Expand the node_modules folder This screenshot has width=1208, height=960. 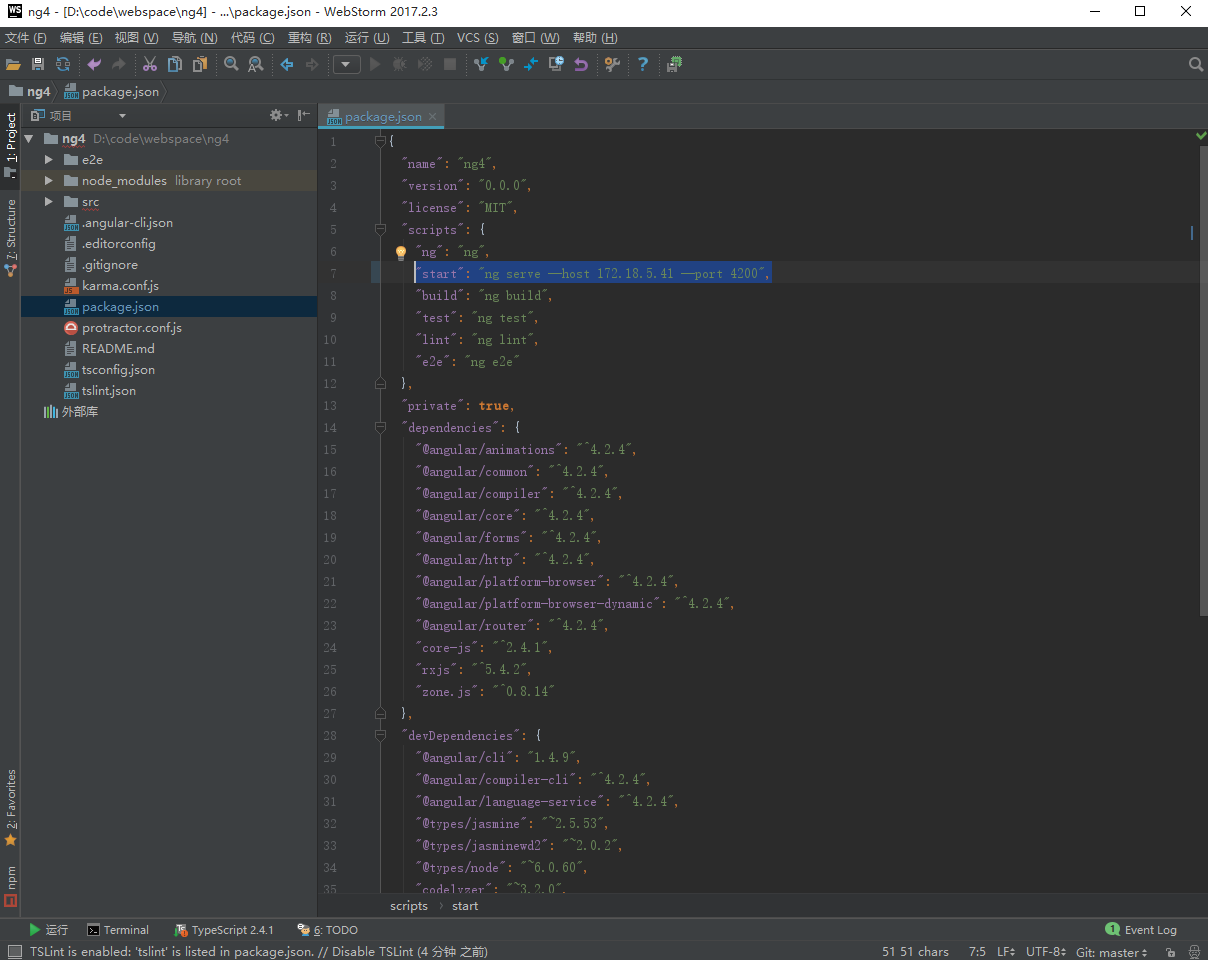coord(48,181)
